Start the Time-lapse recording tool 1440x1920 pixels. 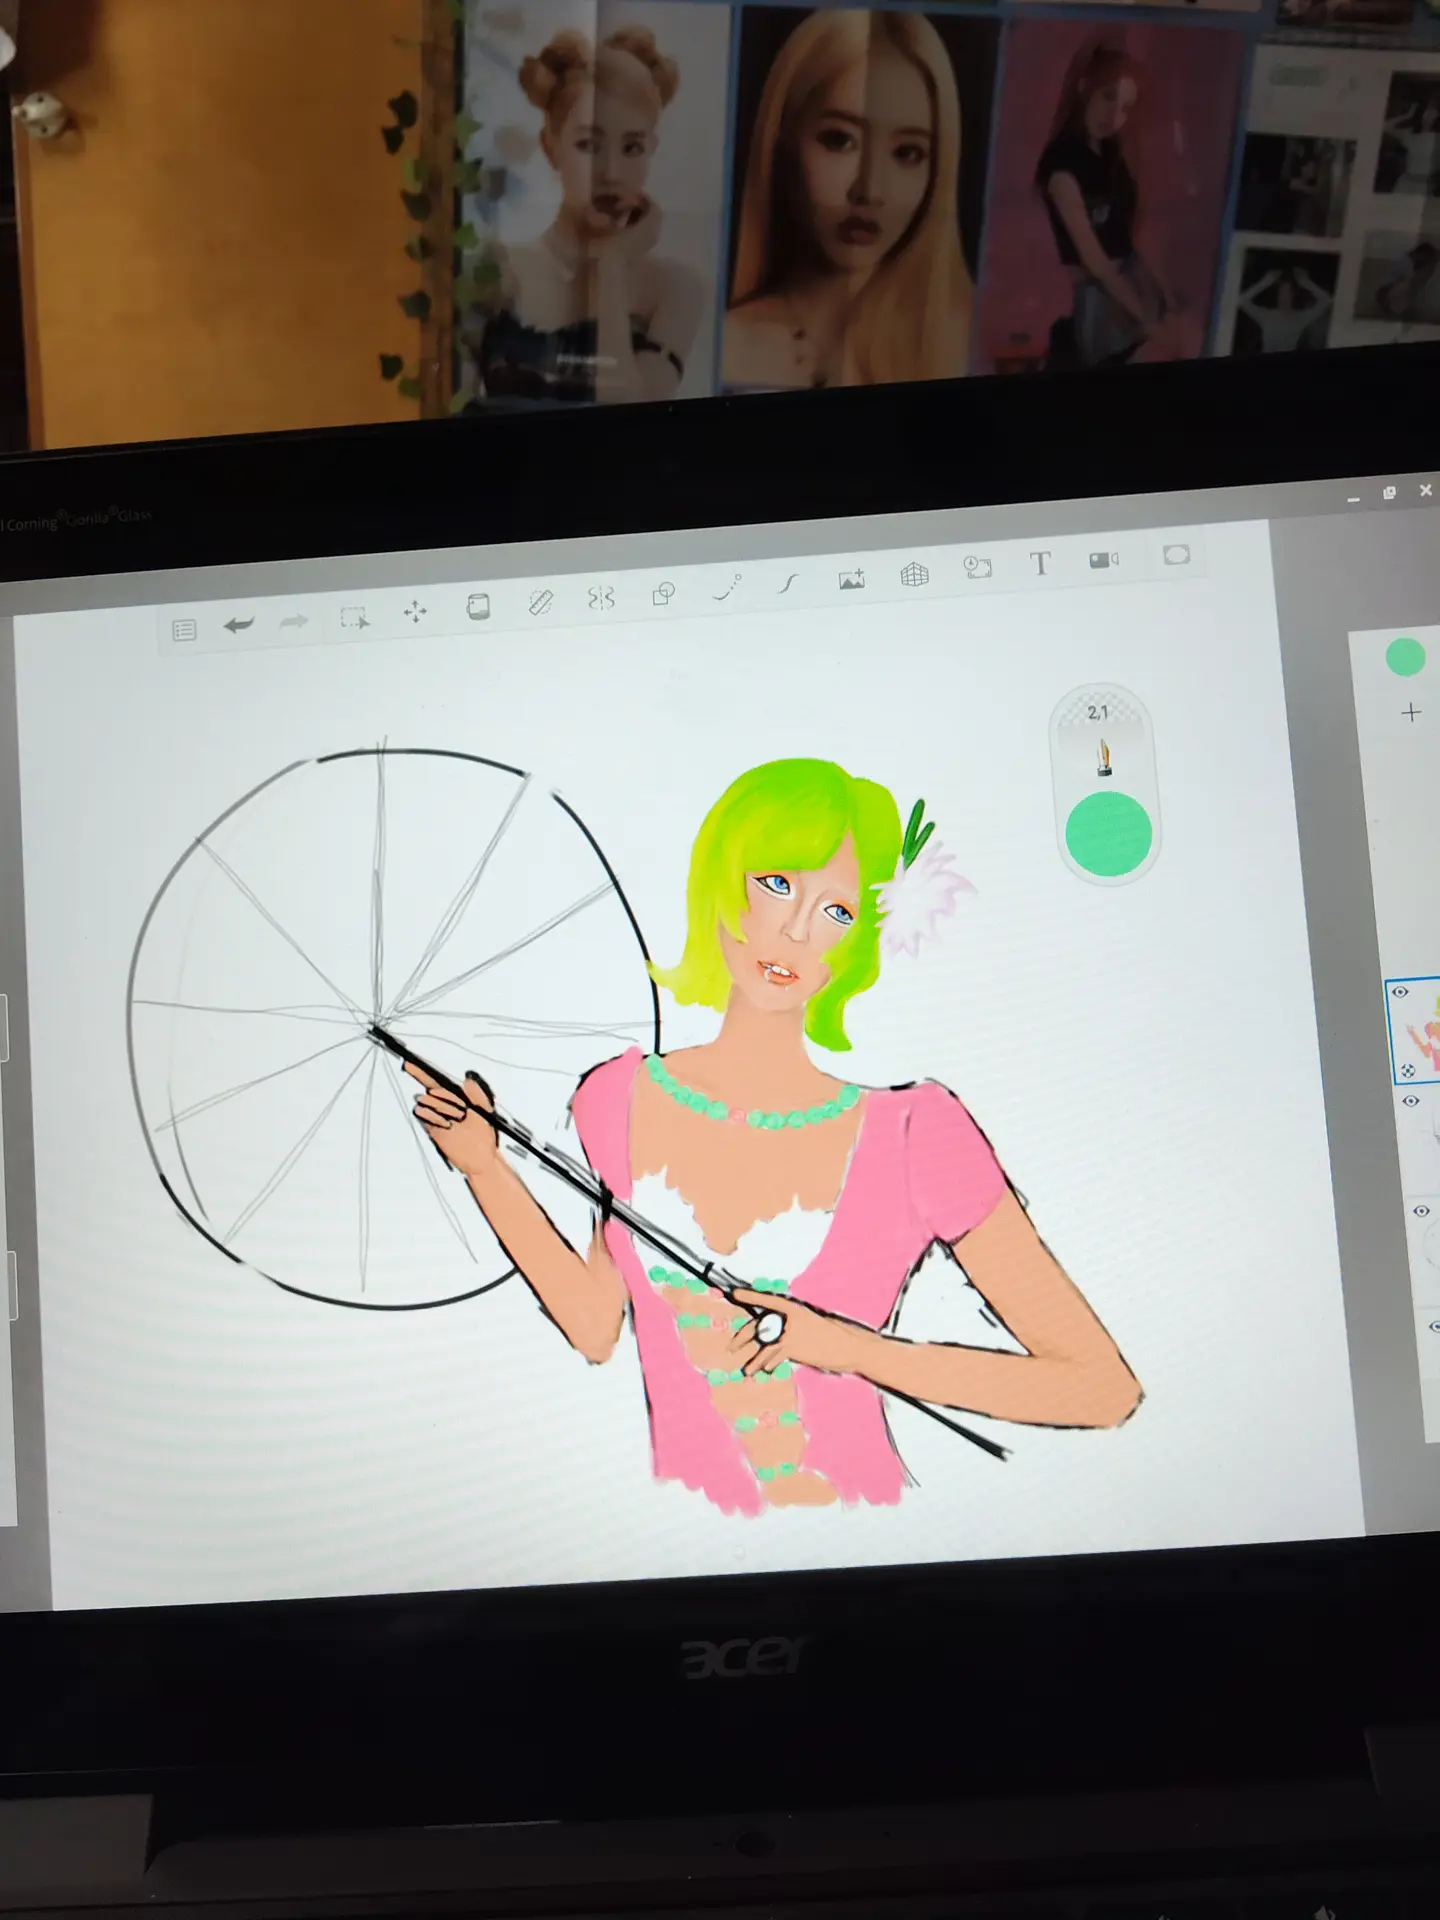[x=977, y=568]
